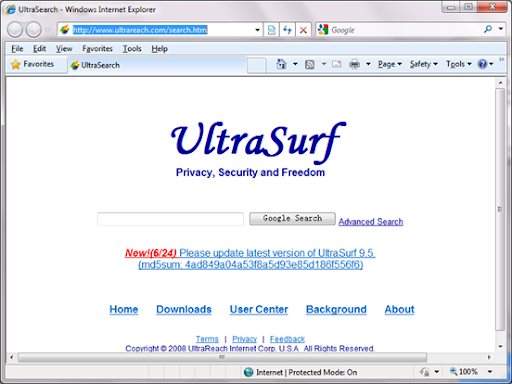Image resolution: width=512 pixels, height=384 pixels.
Task: Open search provider dropdown arrow
Action: pyautogui.click(x=501, y=29)
